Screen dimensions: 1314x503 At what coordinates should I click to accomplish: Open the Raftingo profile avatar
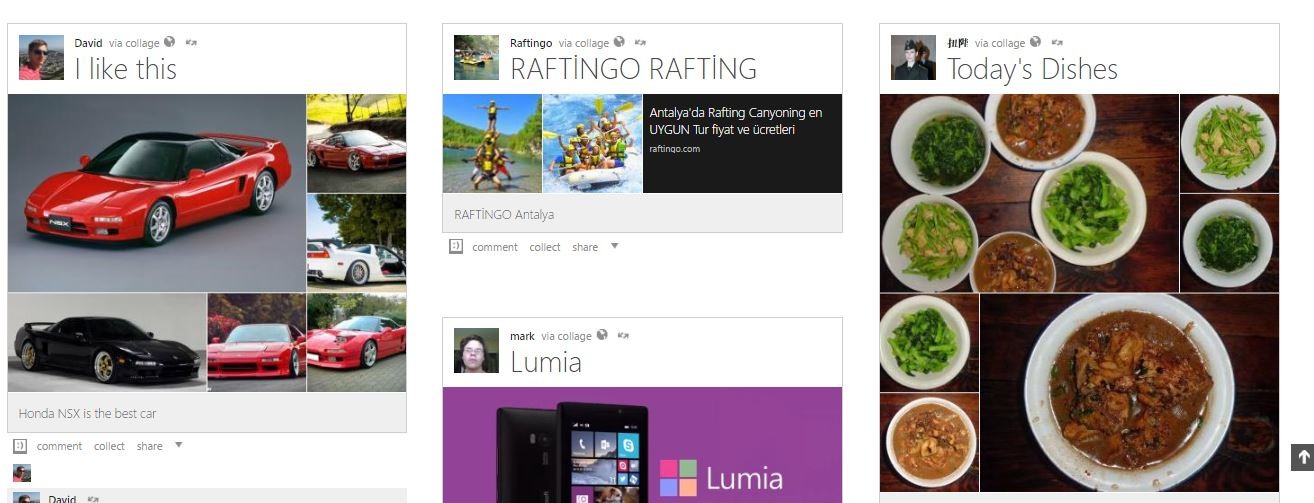click(476, 58)
